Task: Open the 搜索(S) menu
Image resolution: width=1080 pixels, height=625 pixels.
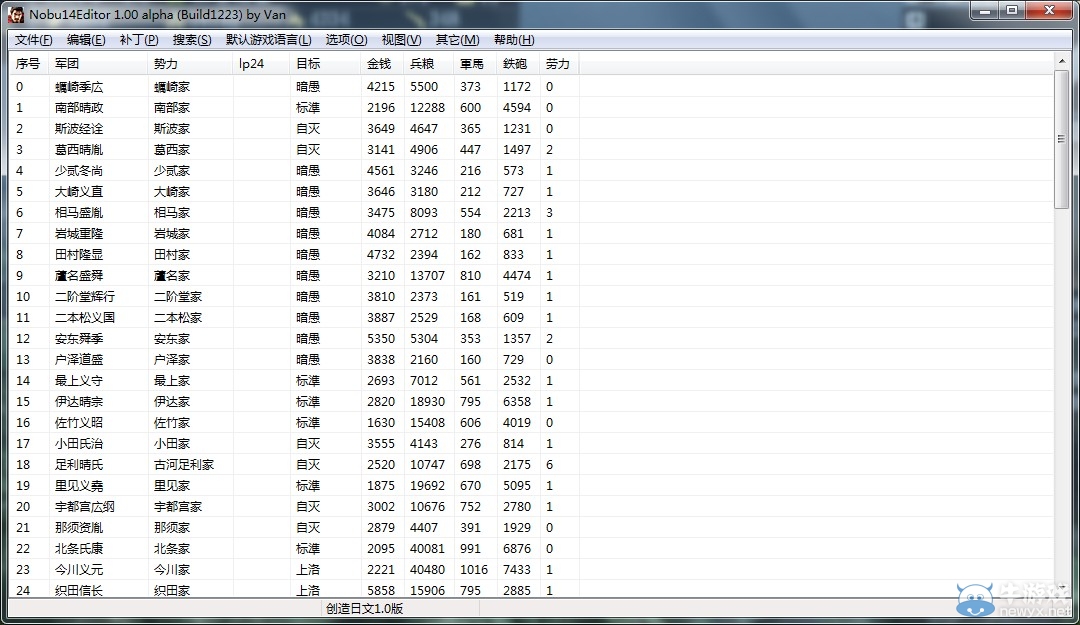Action: tap(192, 40)
